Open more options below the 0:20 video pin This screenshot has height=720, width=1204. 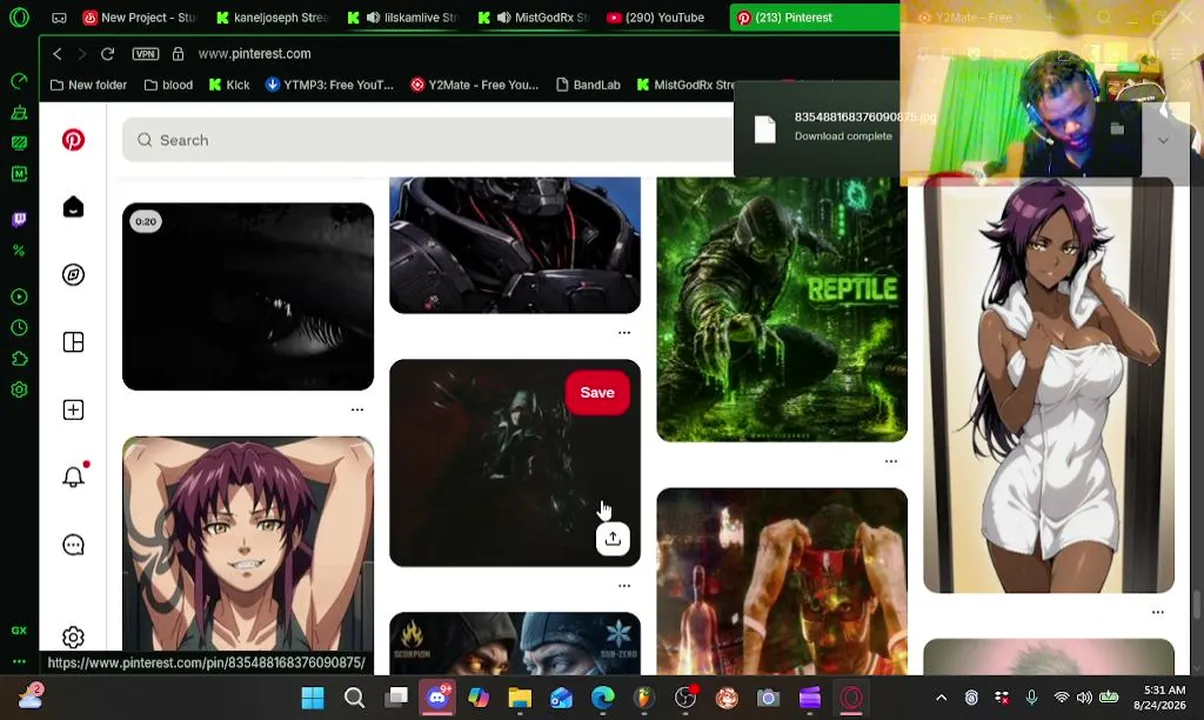point(357,410)
